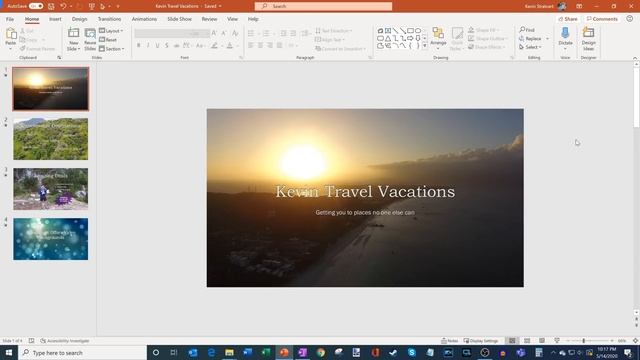Fit slide to current window icon
The height and width of the screenshot is (360, 640).
pyautogui.click(x=635, y=341)
